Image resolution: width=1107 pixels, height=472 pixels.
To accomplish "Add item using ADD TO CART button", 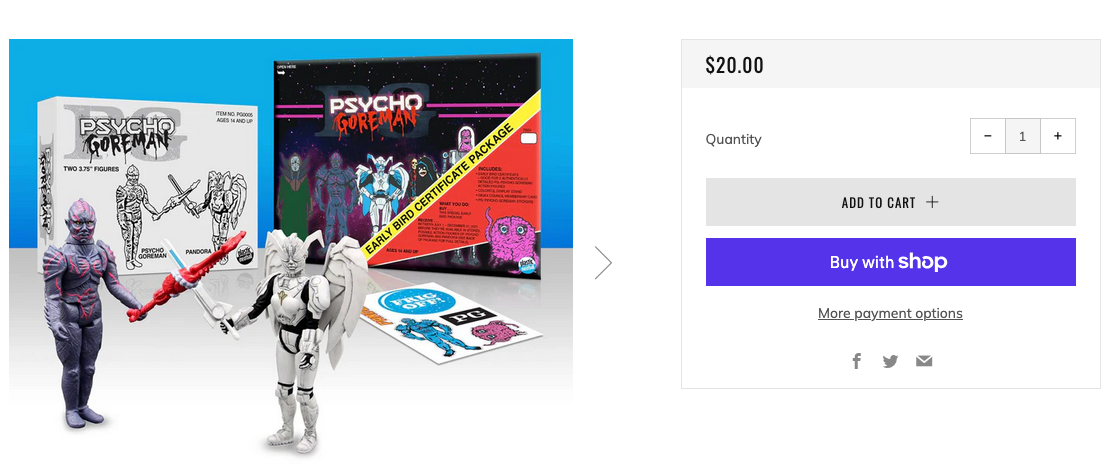I will tap(890, 202).
